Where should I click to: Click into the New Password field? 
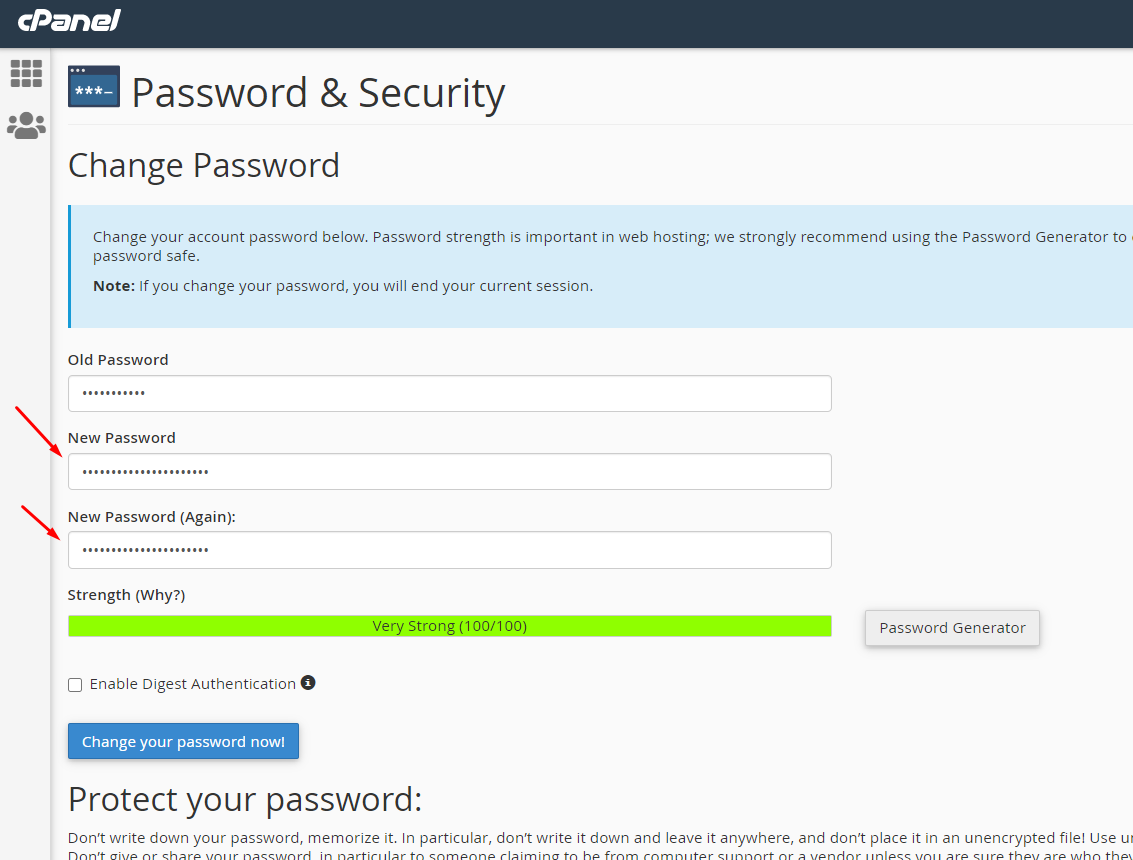pos(449,471)
